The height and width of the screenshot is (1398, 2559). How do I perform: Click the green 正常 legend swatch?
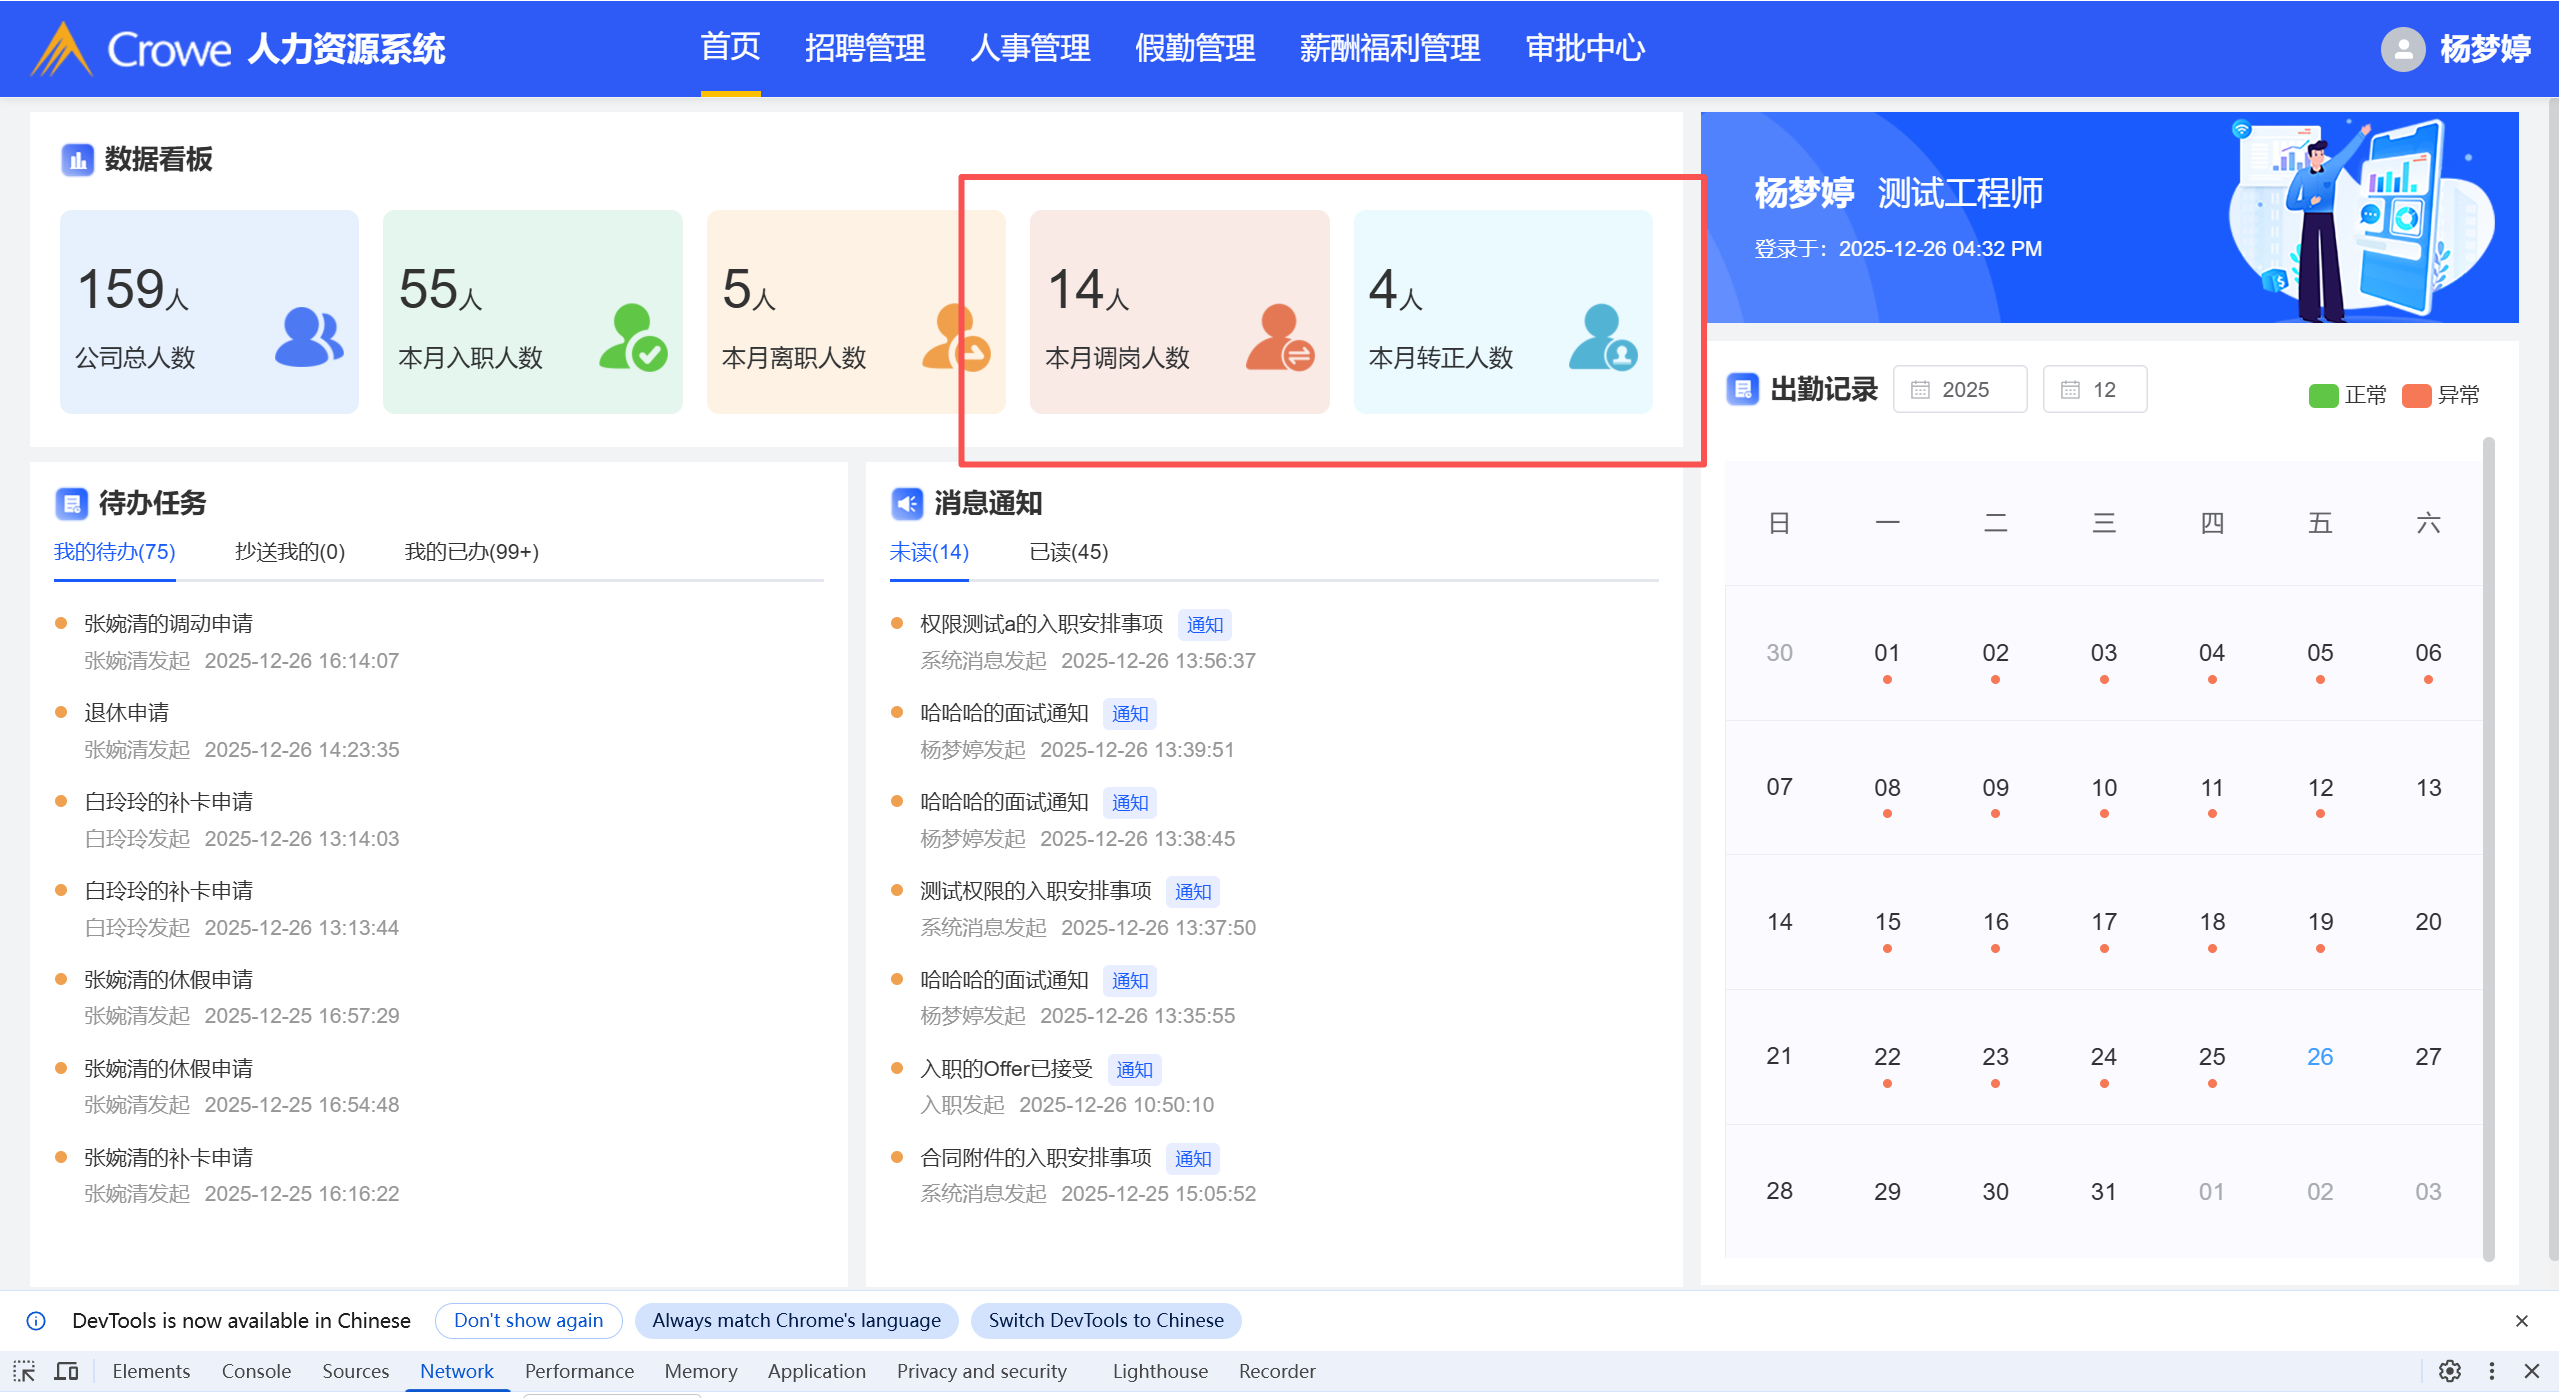point(2322,396)
